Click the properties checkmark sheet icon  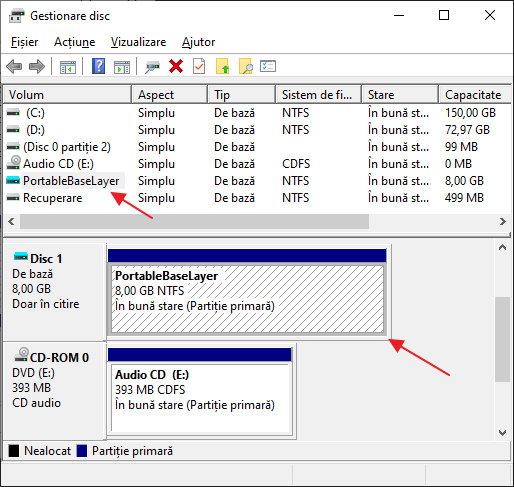[x=199, y=66]
